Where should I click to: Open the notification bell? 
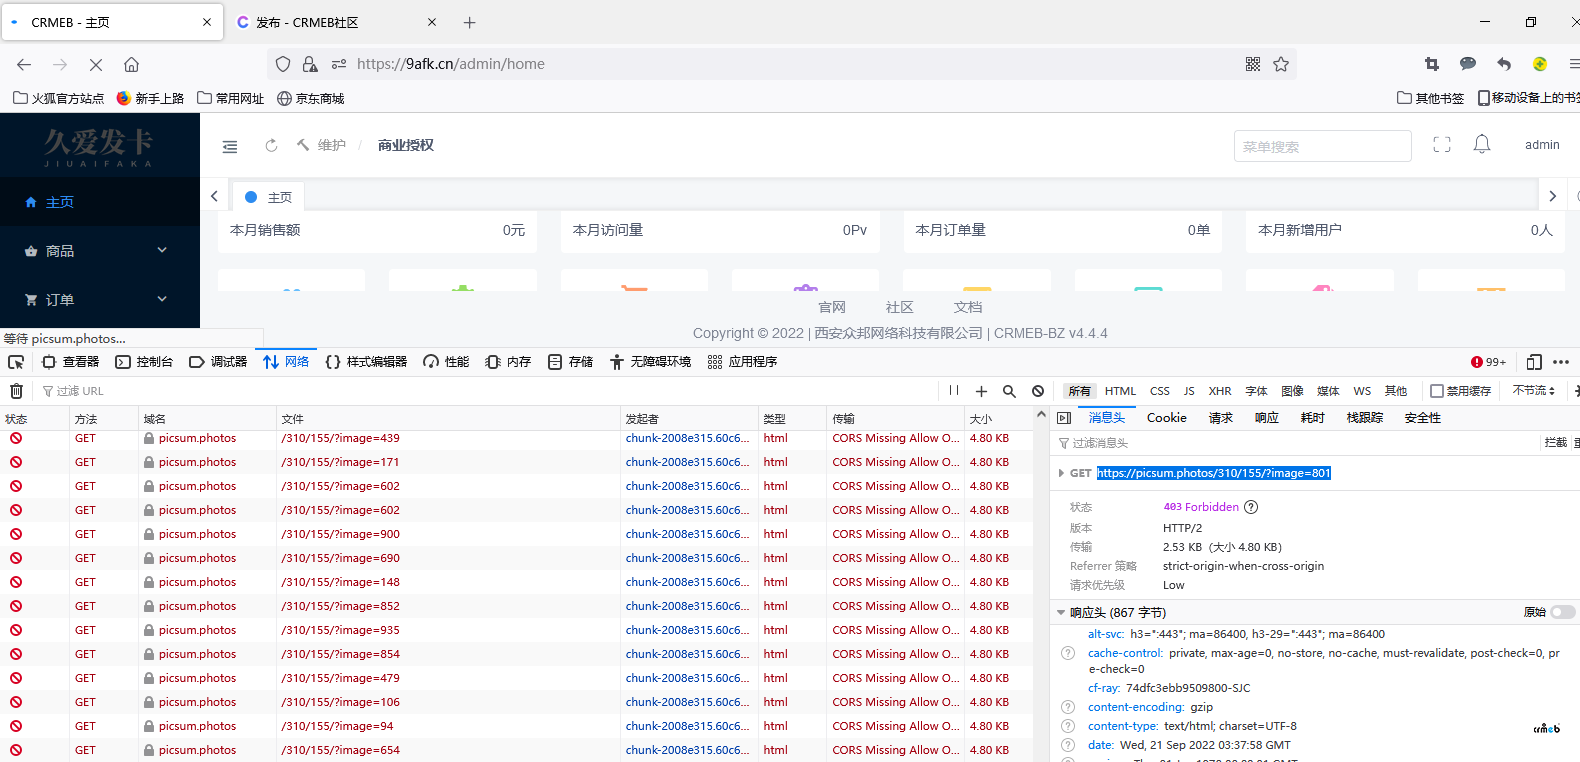coord(1482,145)
